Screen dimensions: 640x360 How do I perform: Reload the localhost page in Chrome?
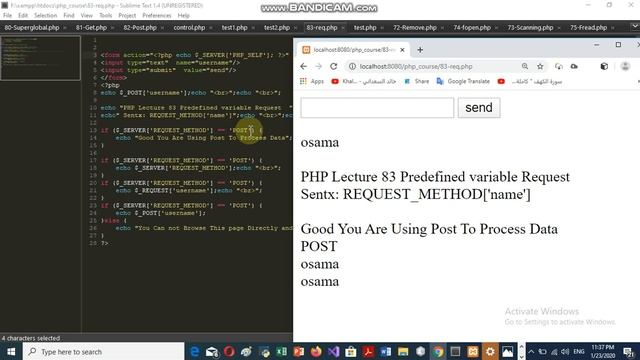click(x=333, y=67)
